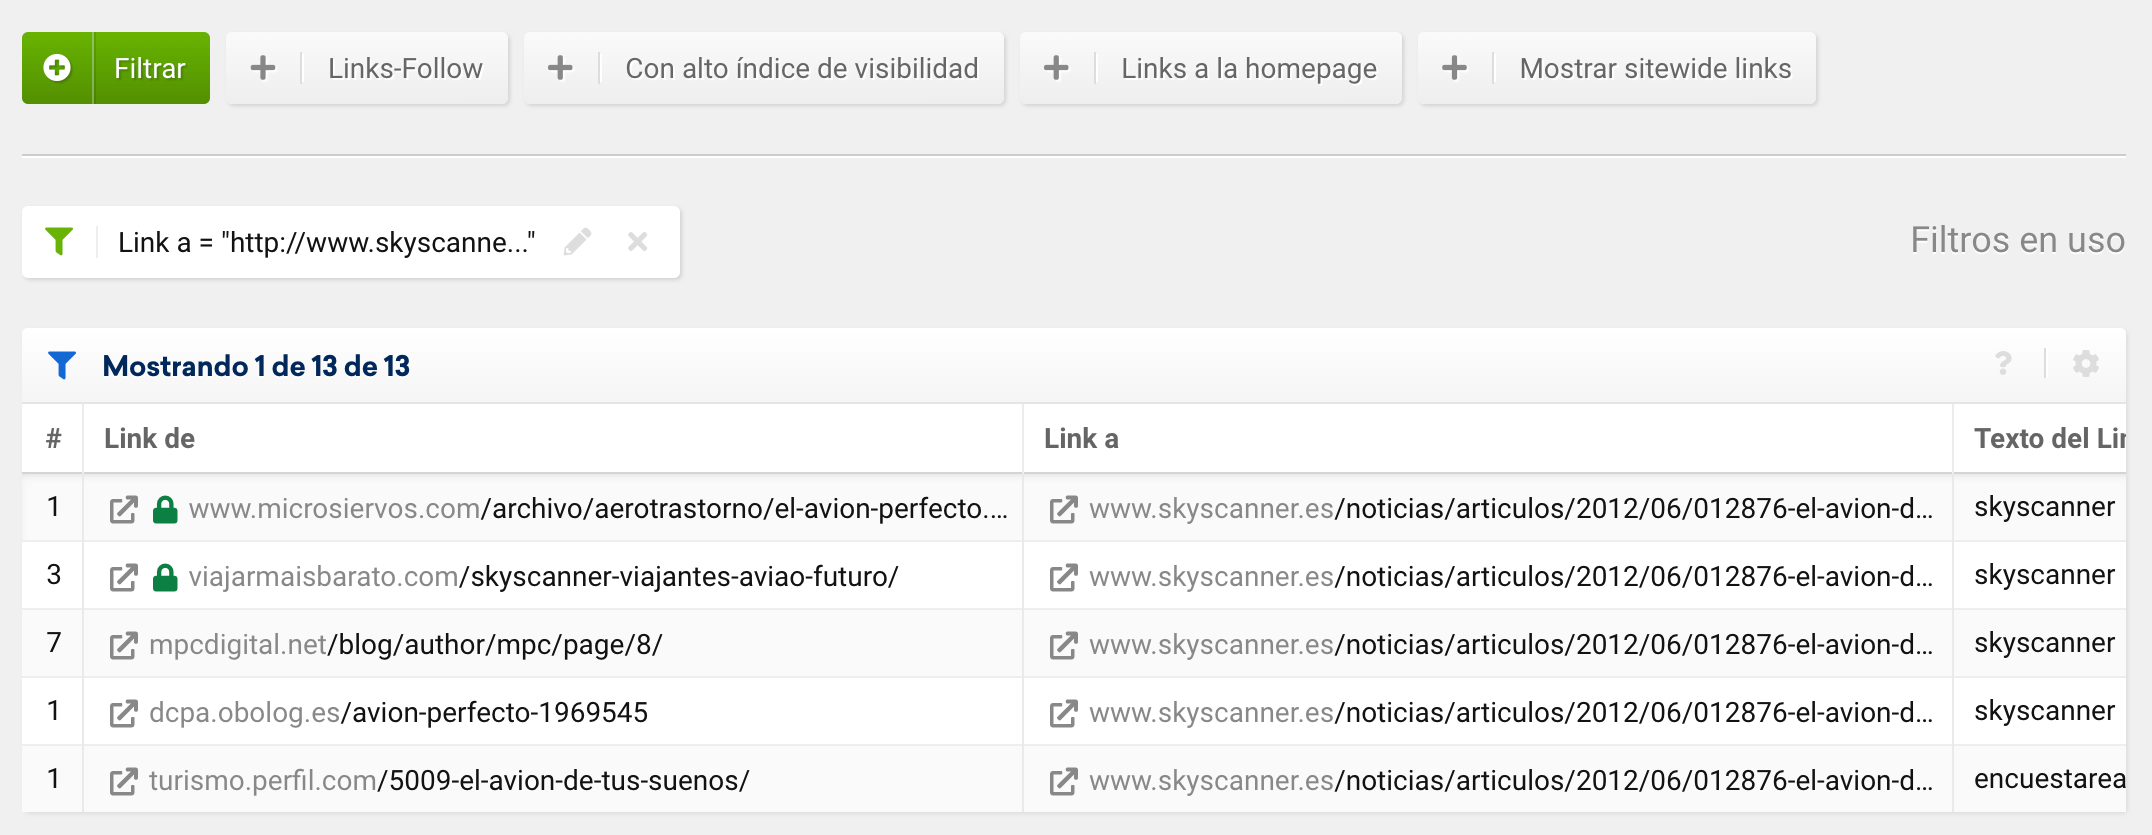Open microsiervos.com source in external link icon
This screenshot has width=2152, height=835.
click(x=123, y=509)
